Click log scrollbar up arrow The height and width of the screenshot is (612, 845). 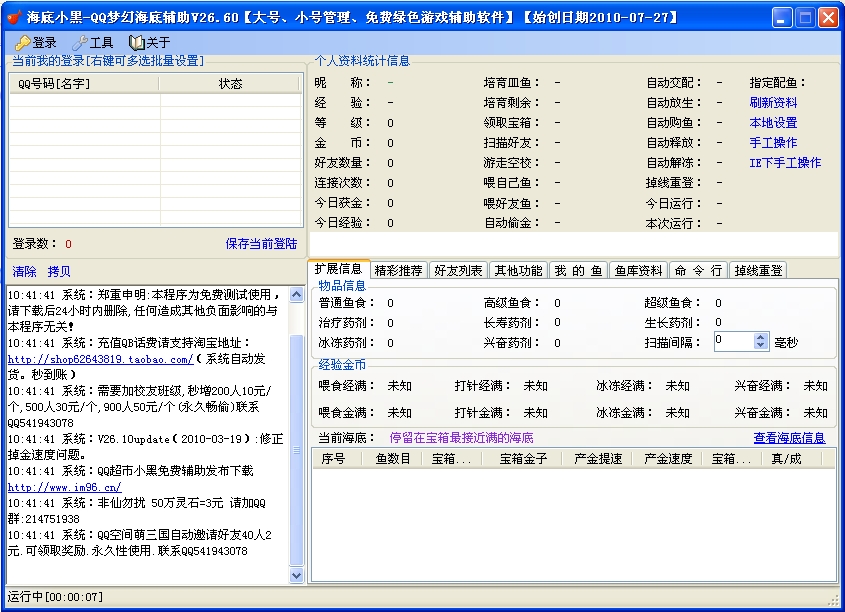pos(296,294)
